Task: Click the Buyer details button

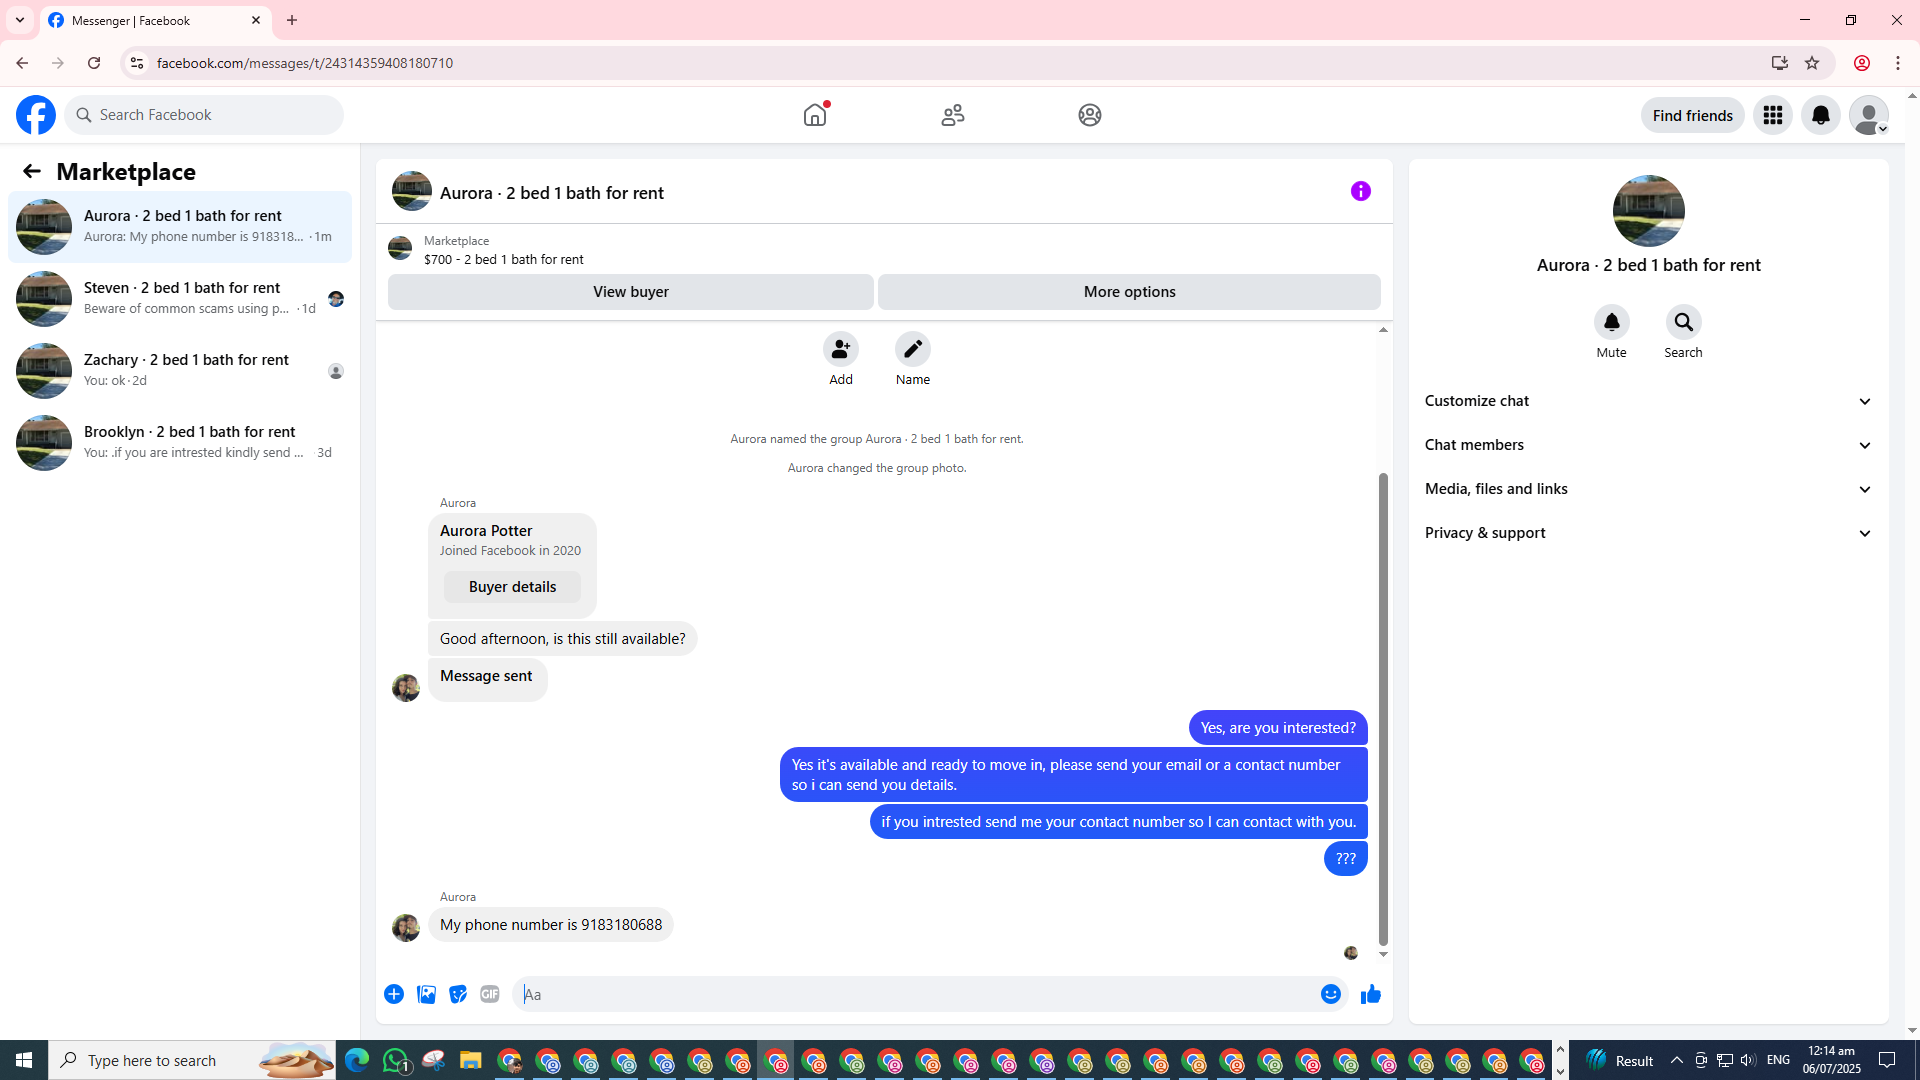Action: (x=512, y=587)
